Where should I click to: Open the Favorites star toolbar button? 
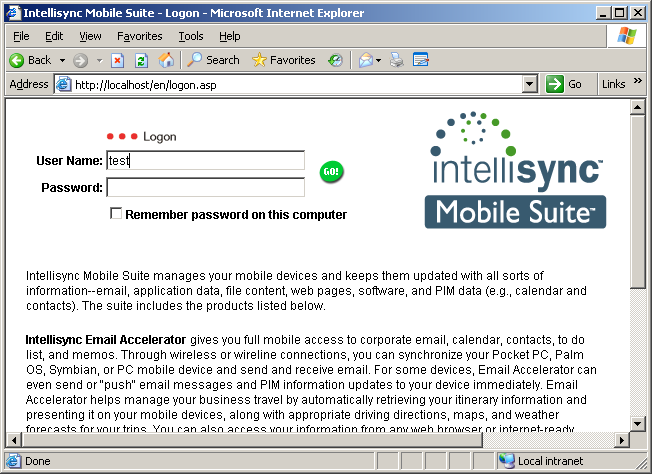284,60
